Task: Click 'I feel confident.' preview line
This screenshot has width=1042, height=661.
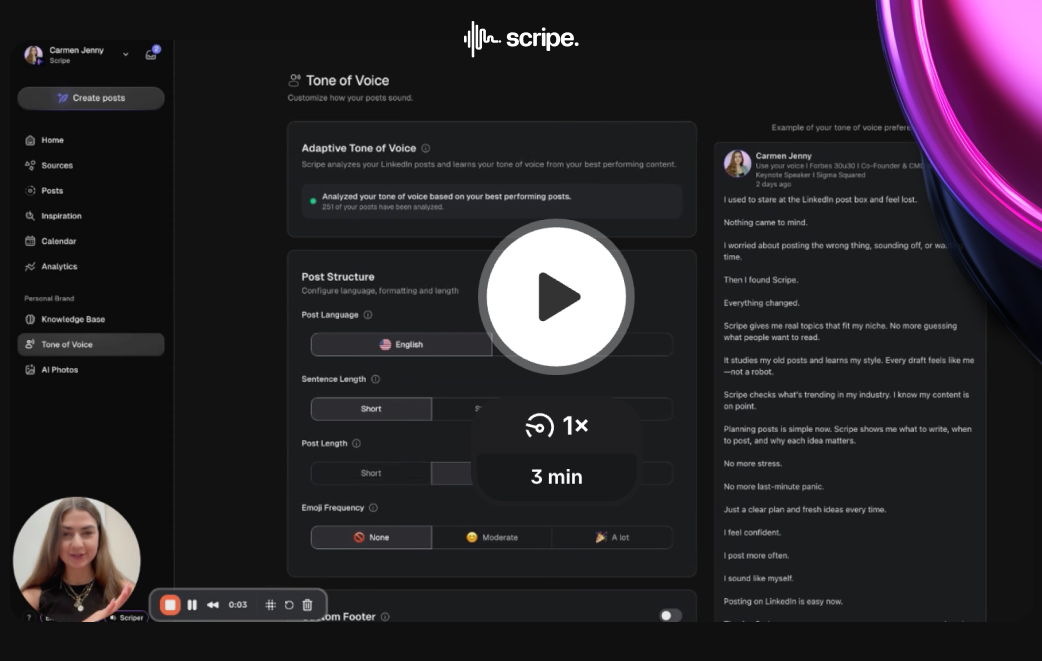Action: (x=752, y=532)
